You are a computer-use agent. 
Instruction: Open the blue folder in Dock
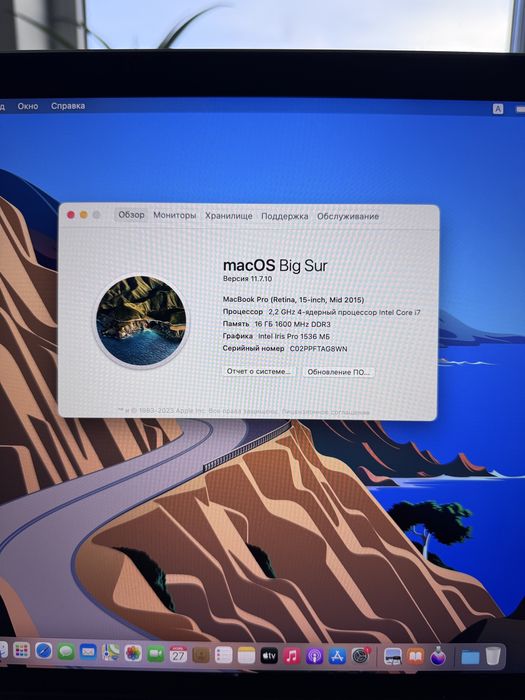470,657
